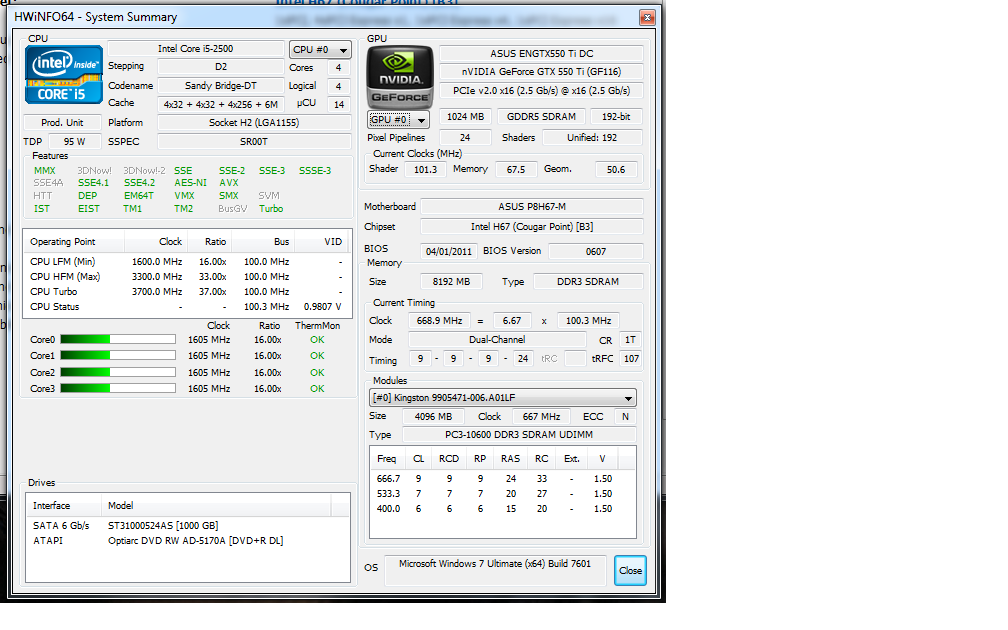Click the Core1 usage bar

tap(118, 356)
